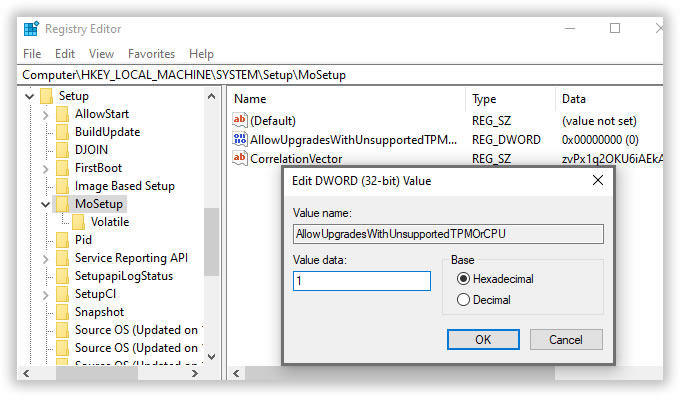Screen dimensions: 680x397
Task: Click the SetupCI folder icon
Action: 62,294
